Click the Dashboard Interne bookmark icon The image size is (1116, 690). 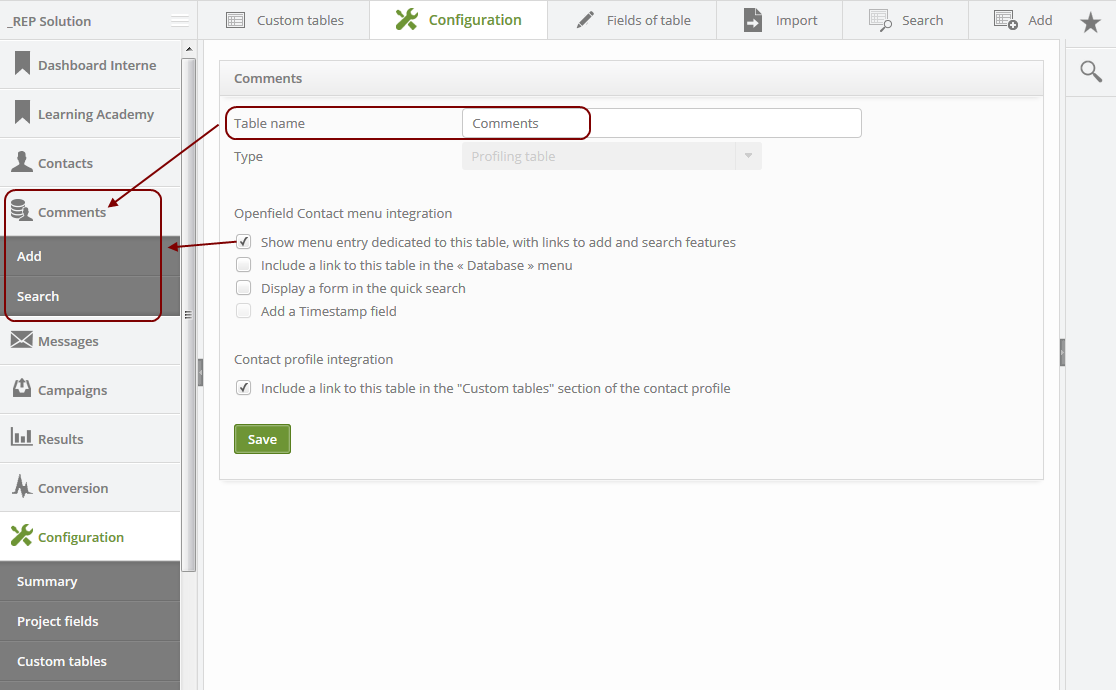pos(21,64)
